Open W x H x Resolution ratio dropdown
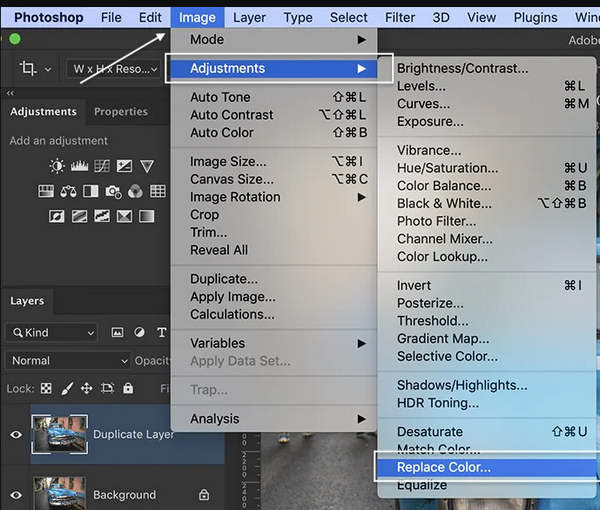The width and height of the screenshot is (600, 510). [112, 69]
